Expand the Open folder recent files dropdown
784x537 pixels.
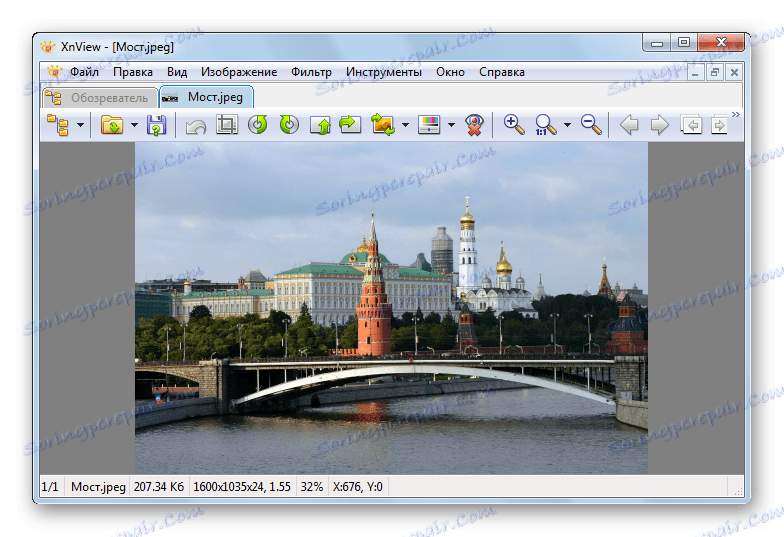tap(134, 125)
